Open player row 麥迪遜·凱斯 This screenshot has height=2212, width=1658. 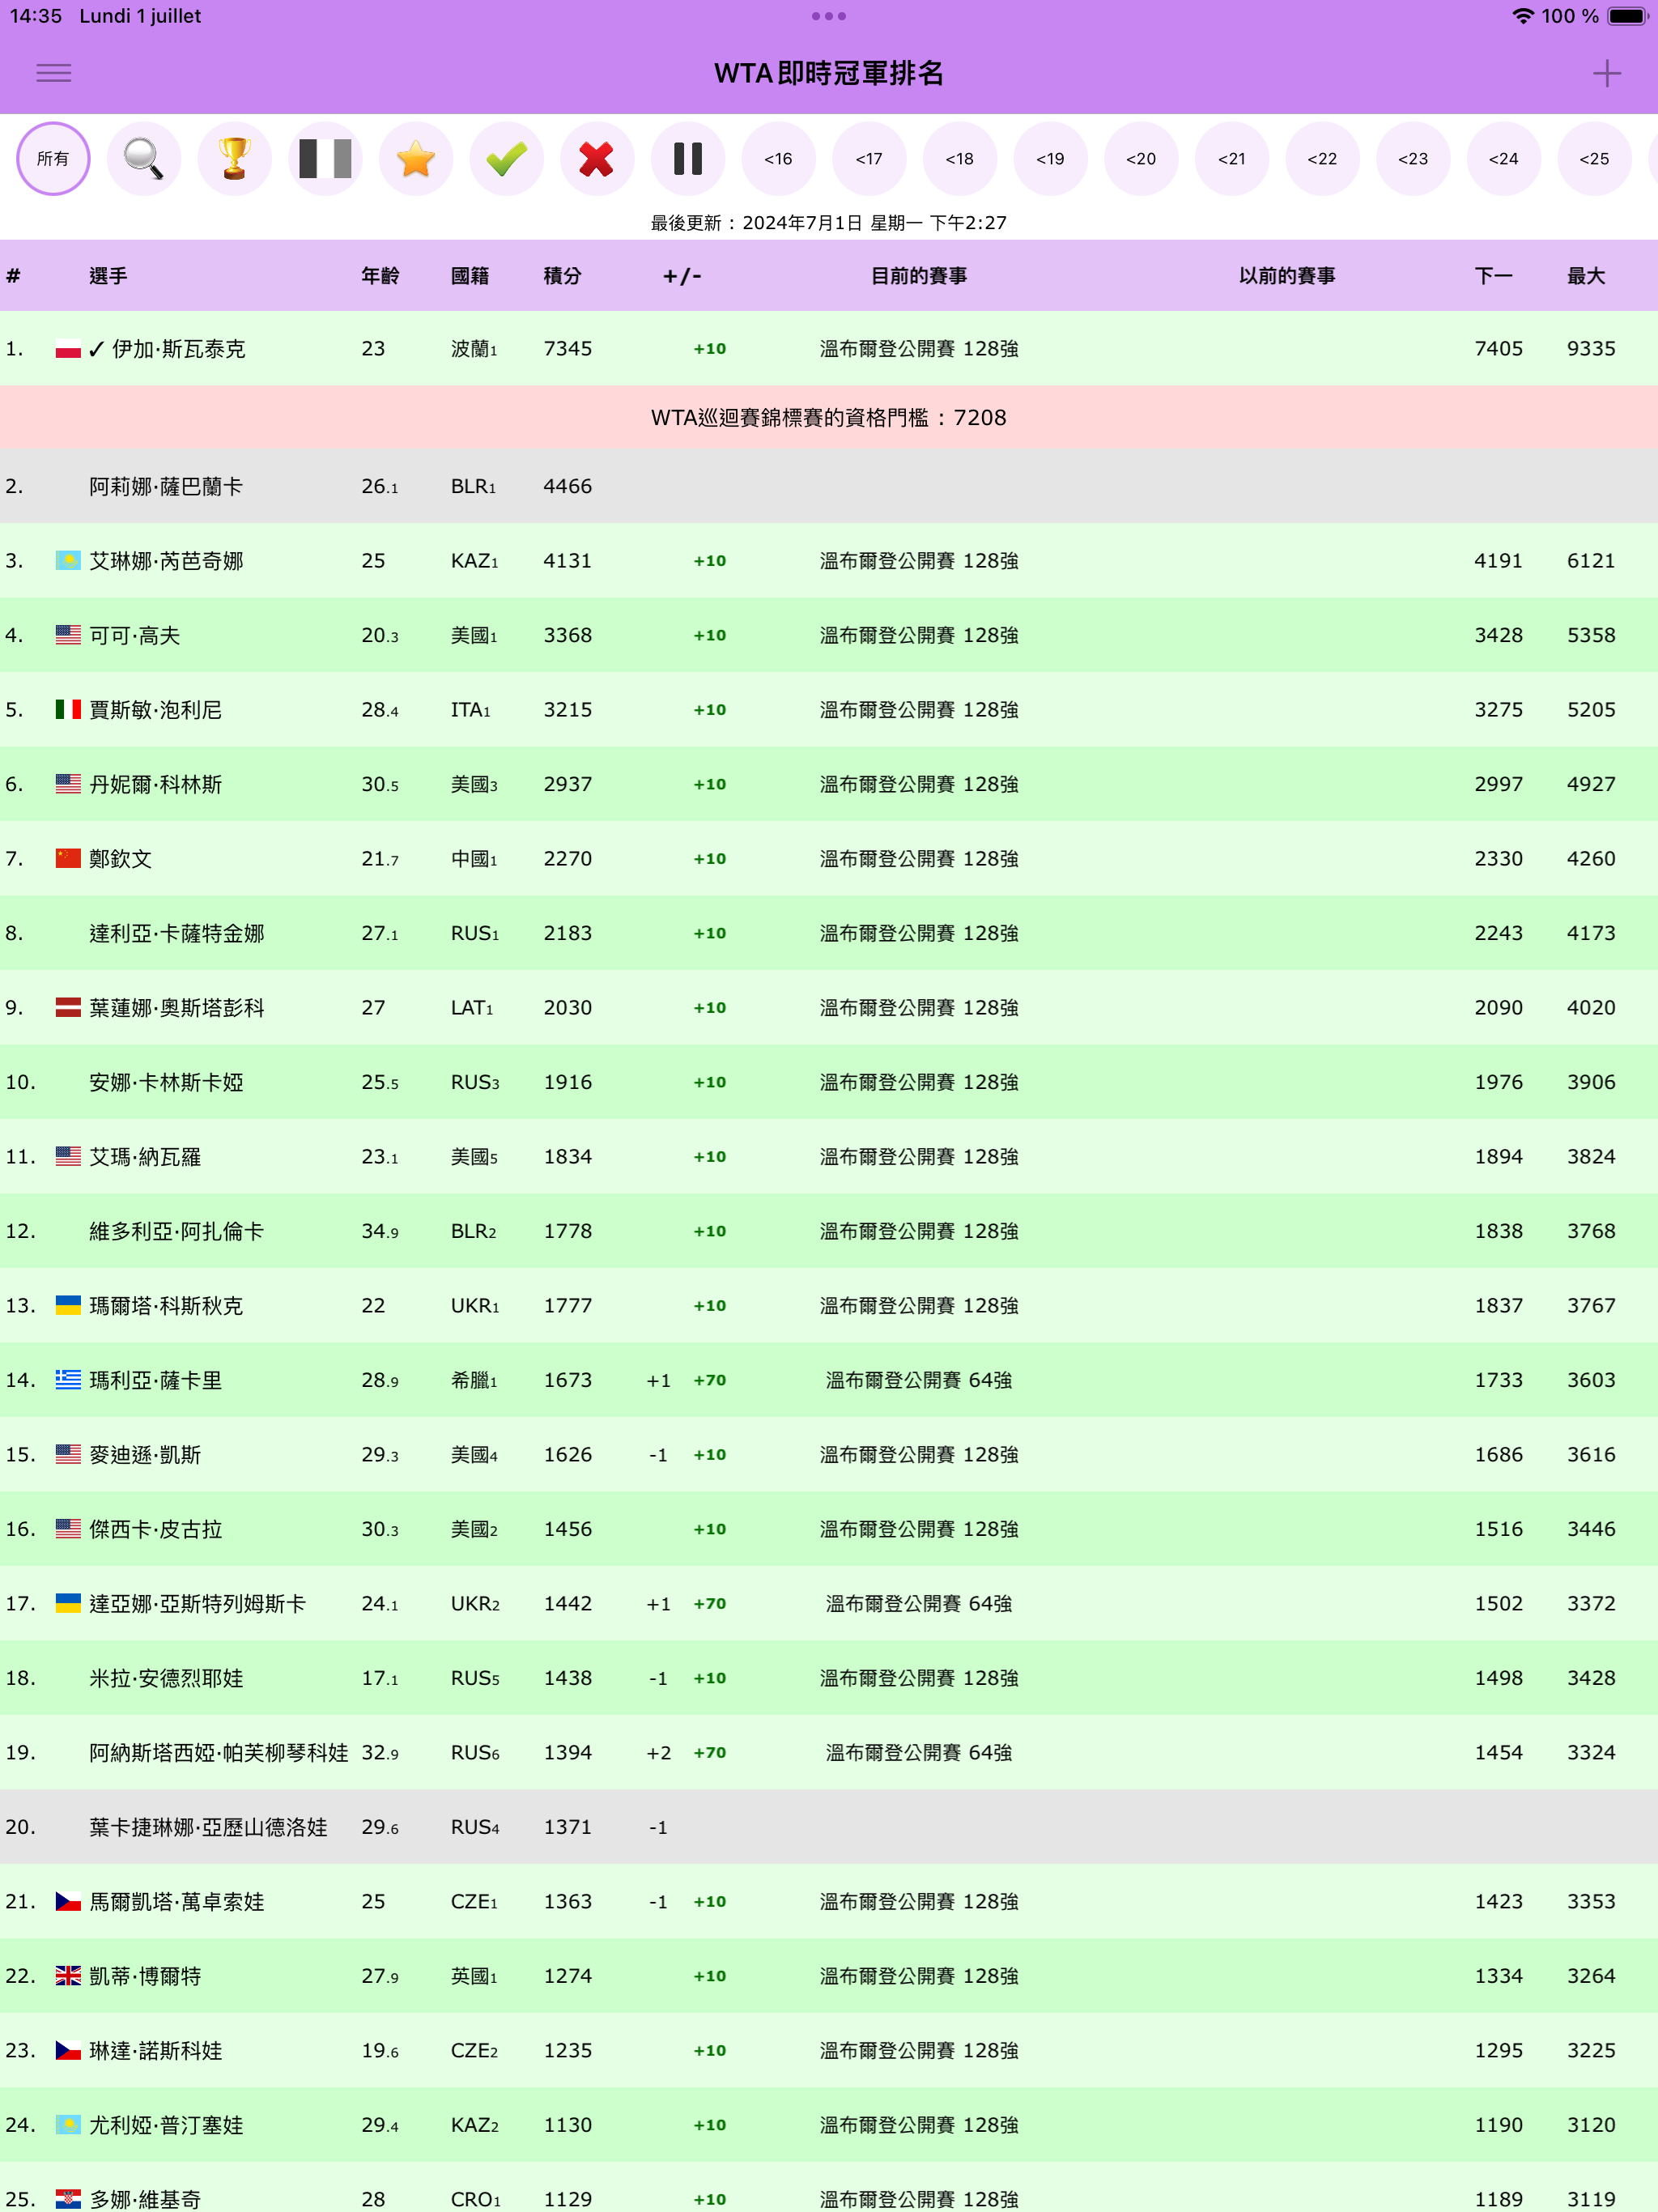[x=829, y=1455]
